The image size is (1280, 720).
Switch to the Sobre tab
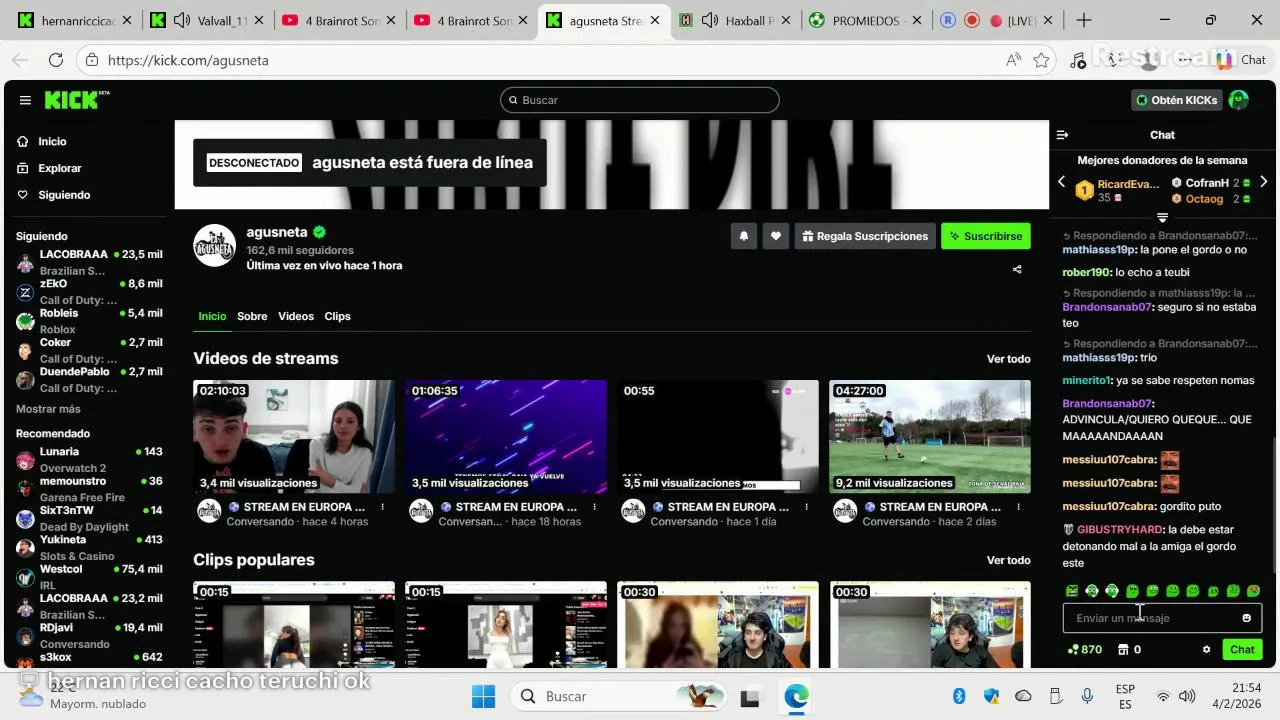pos(252,316)
